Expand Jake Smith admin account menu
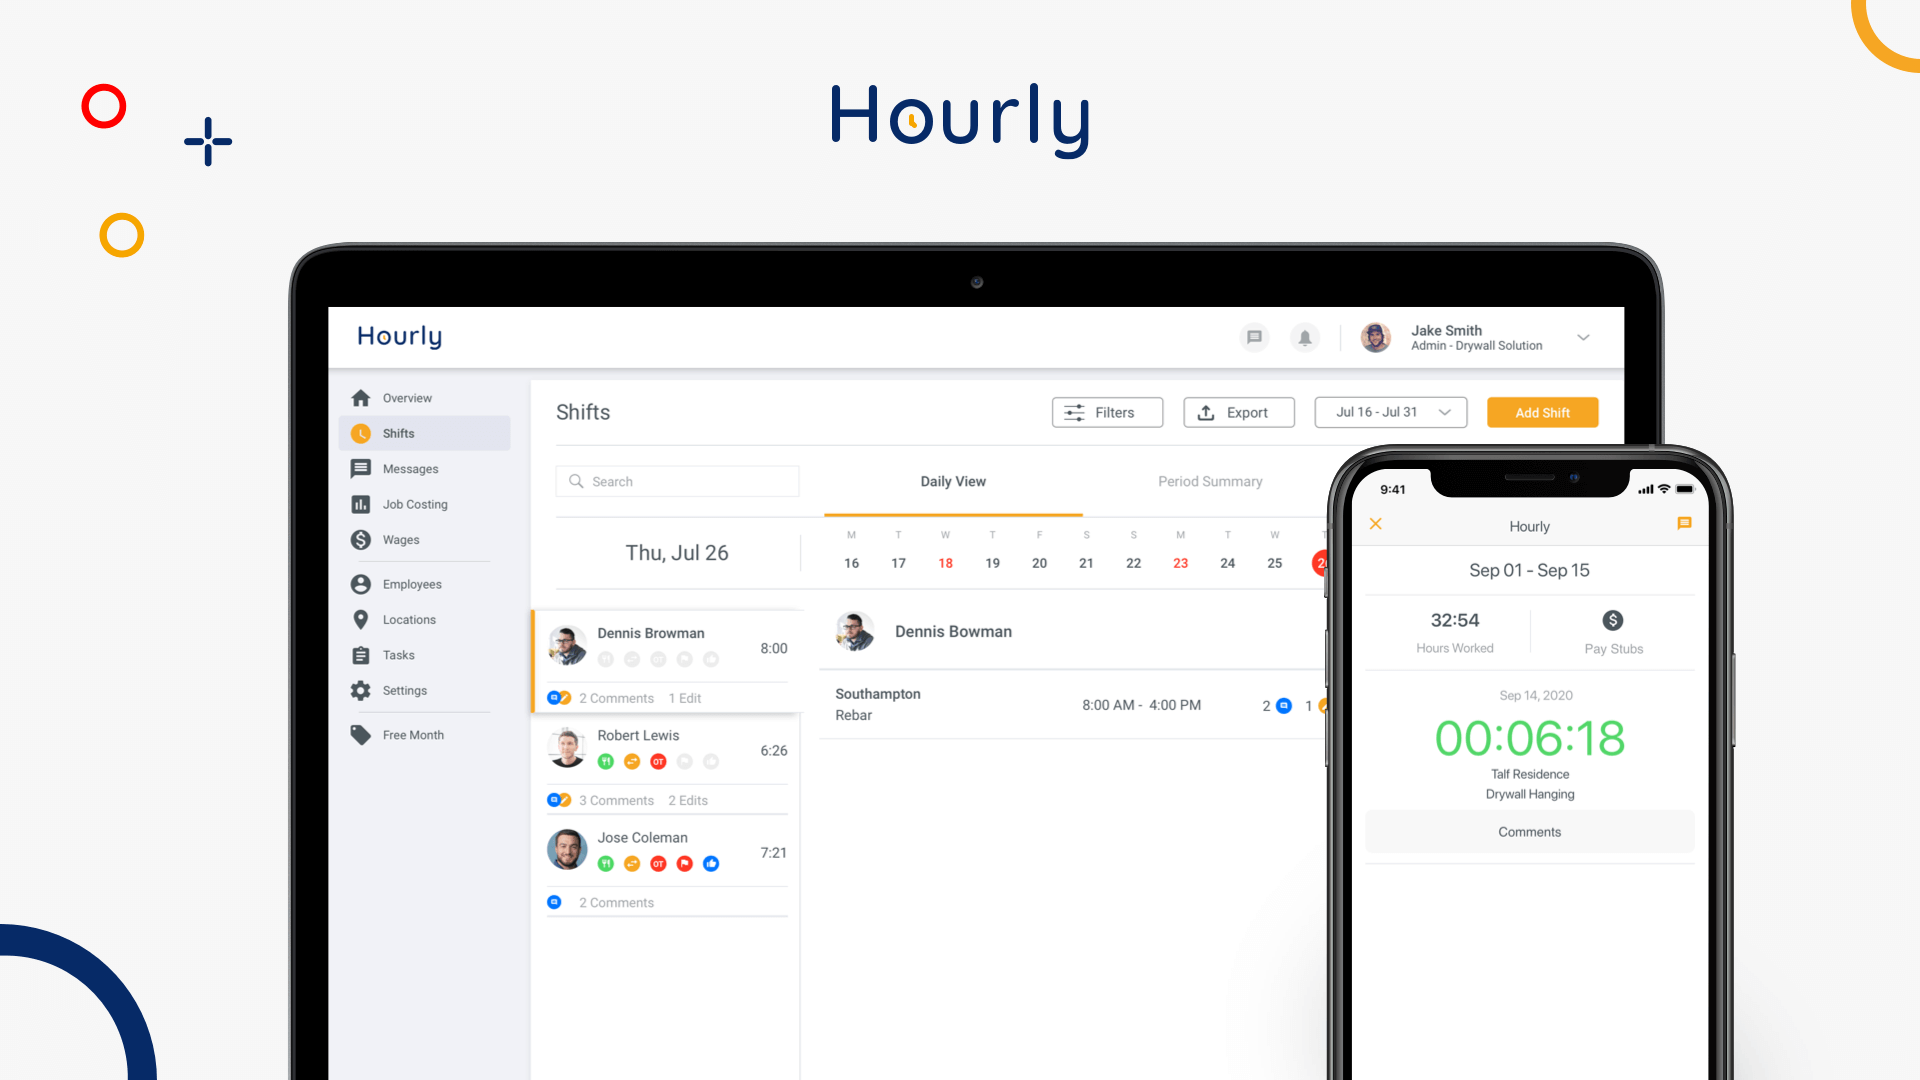The width and height of the screenshot is (1920, 1080). [1586, 338]
